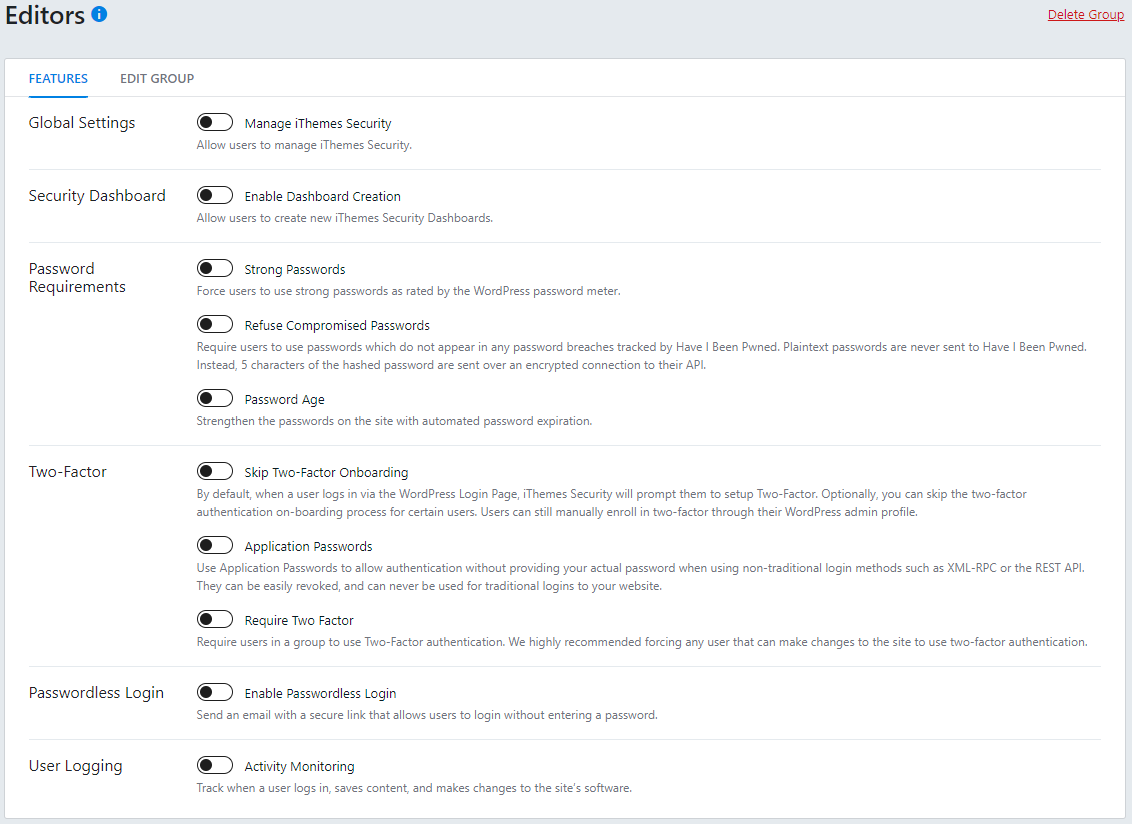Toggle Require Two Factor on
Viewport: 1132px width, 824px height.
(214, 618)
